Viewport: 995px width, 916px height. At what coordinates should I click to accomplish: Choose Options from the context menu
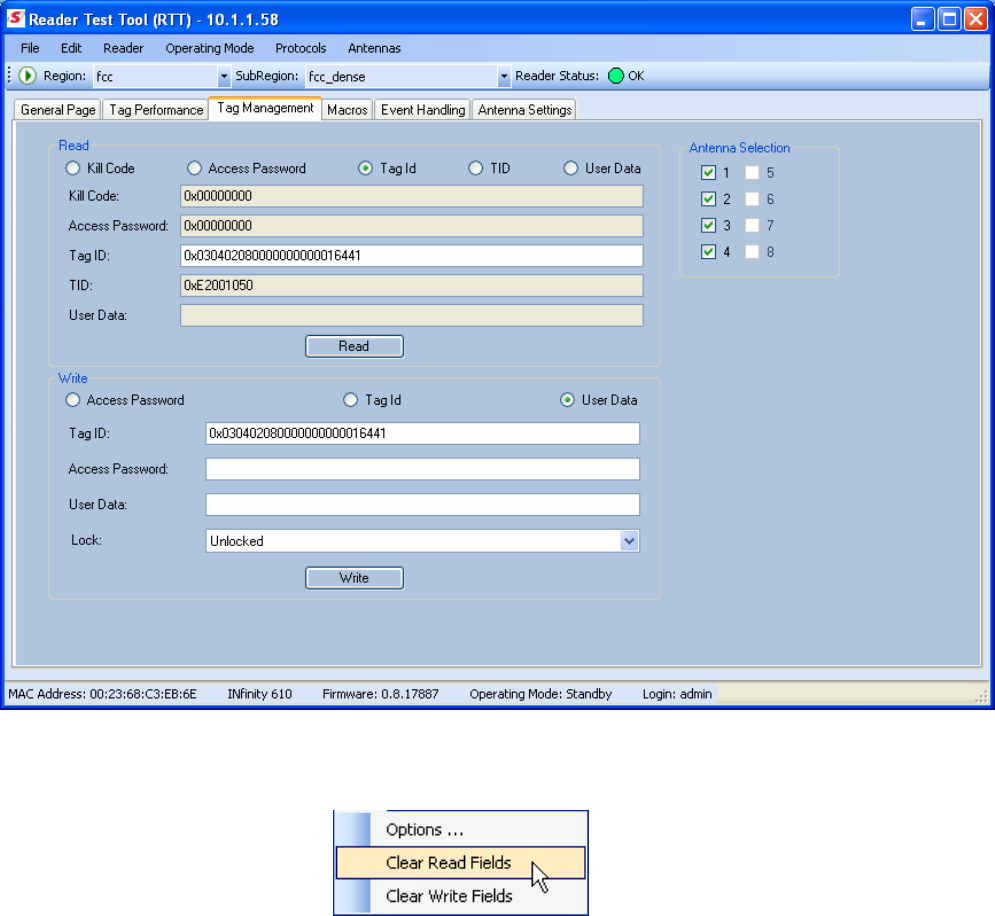pos(424,830)
